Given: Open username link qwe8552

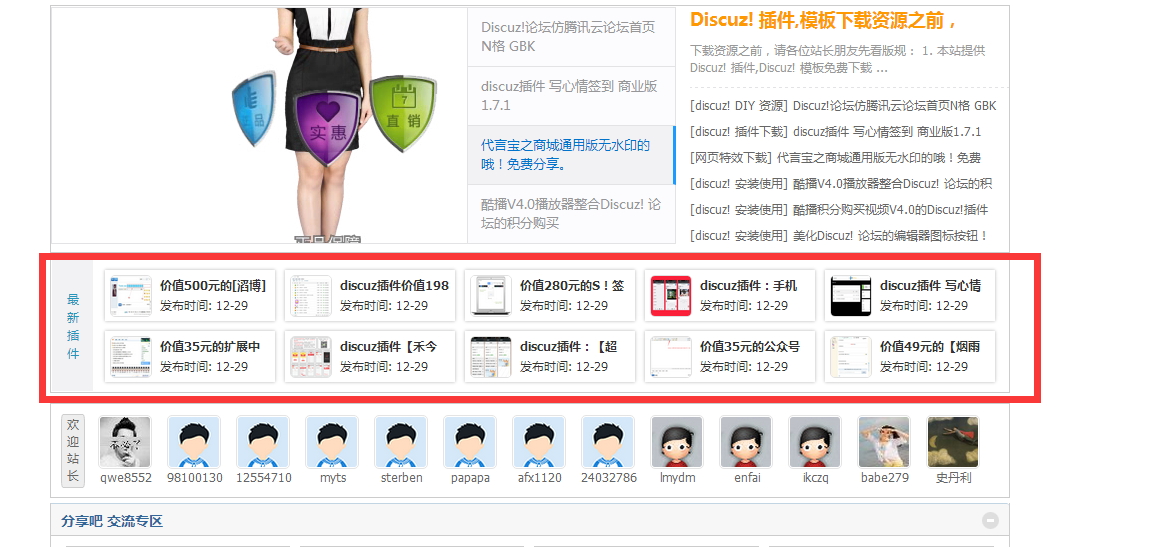Looking at the screenshot, I should (125, 477).
